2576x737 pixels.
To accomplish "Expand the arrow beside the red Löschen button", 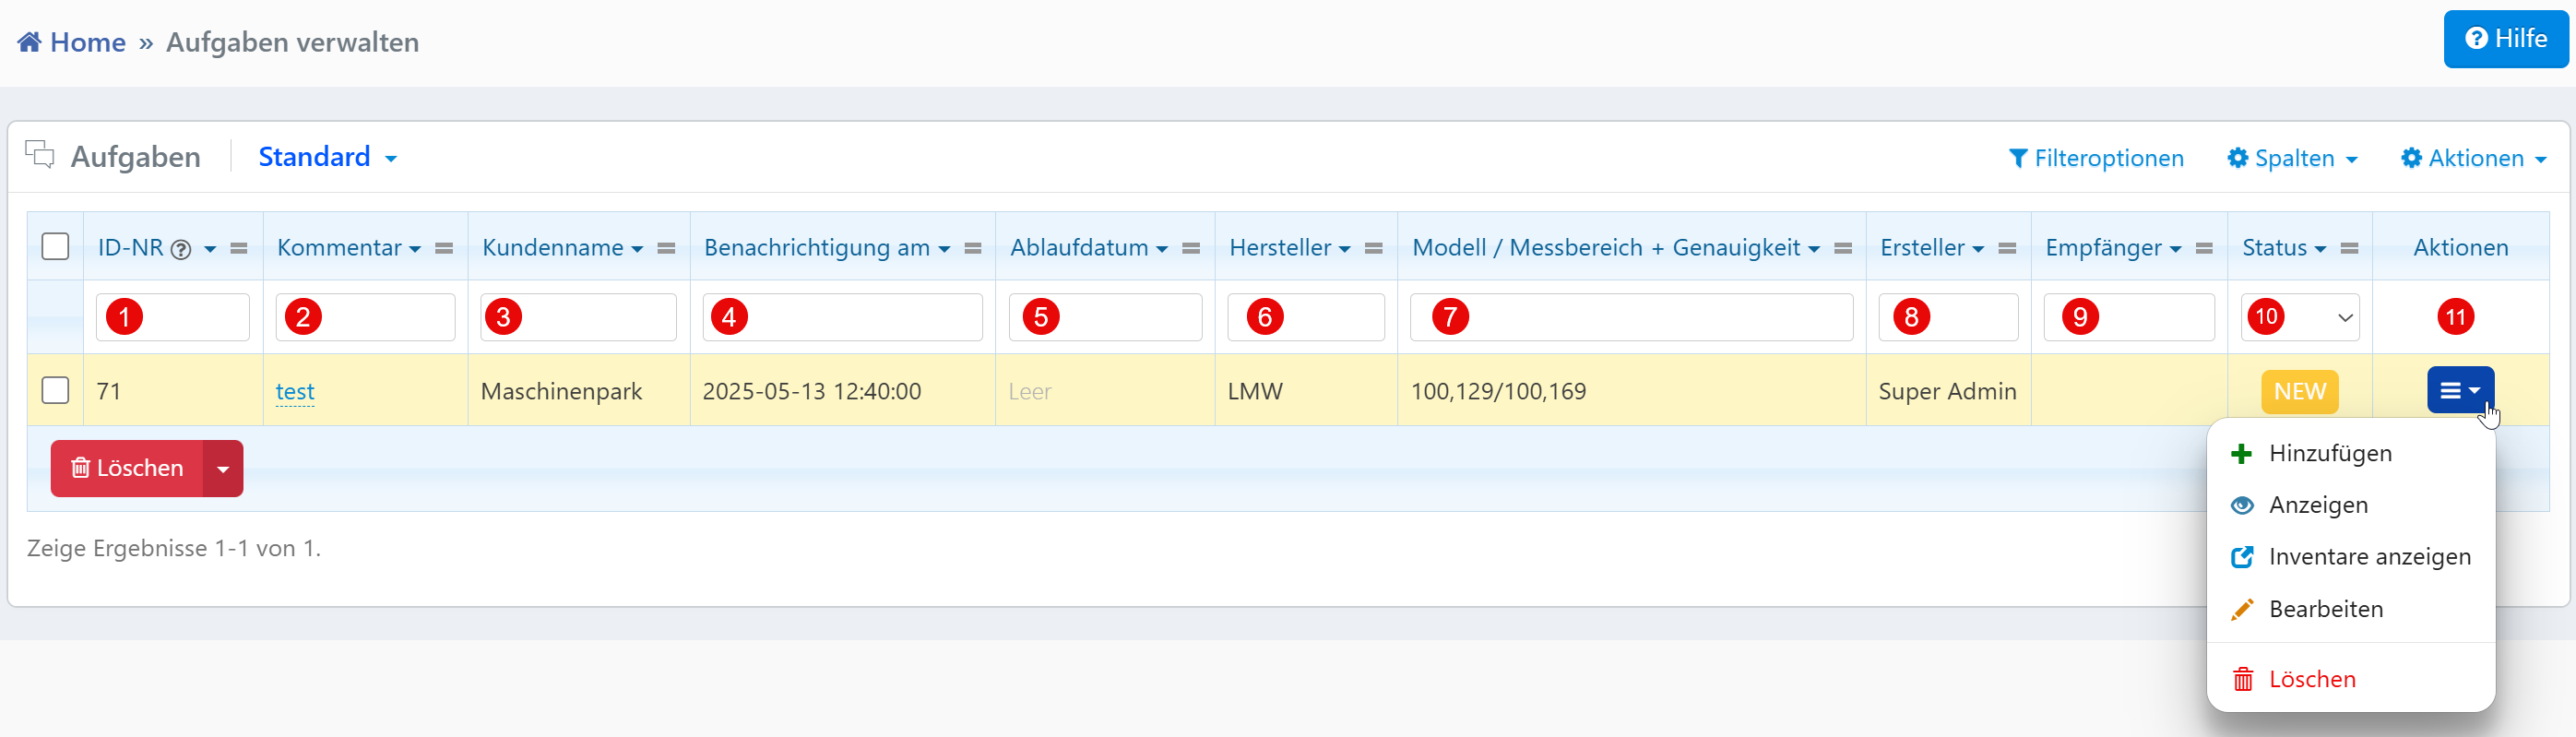I will point(223,469).
